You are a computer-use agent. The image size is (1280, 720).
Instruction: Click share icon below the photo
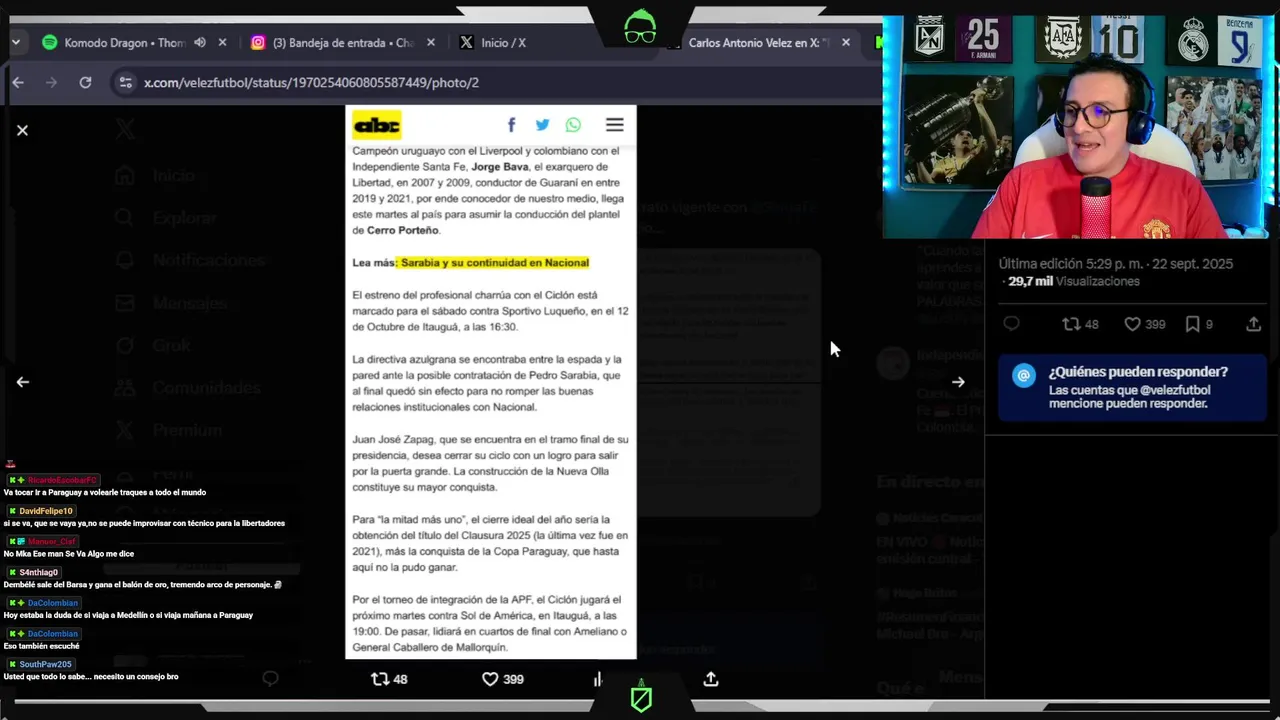(711, 679)
